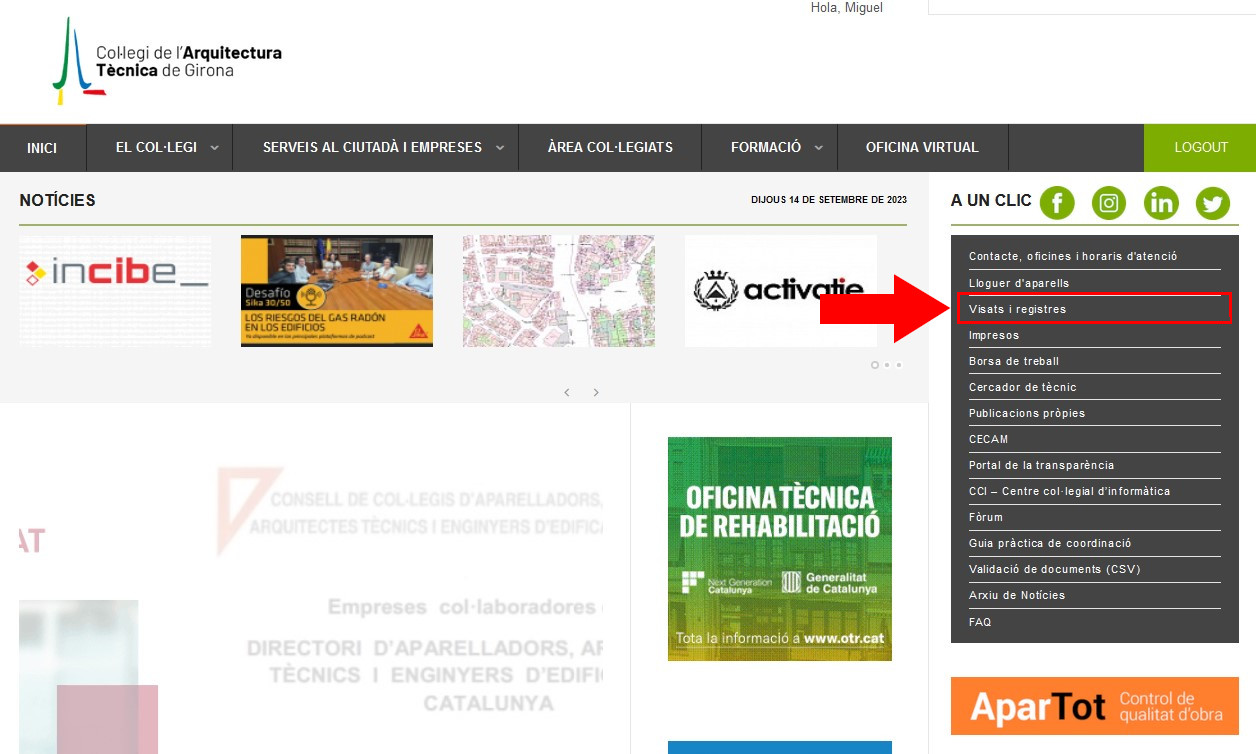Click the Notícies section heading
Viewport: 1256px width, 754px height.
(x=57, y=200)
